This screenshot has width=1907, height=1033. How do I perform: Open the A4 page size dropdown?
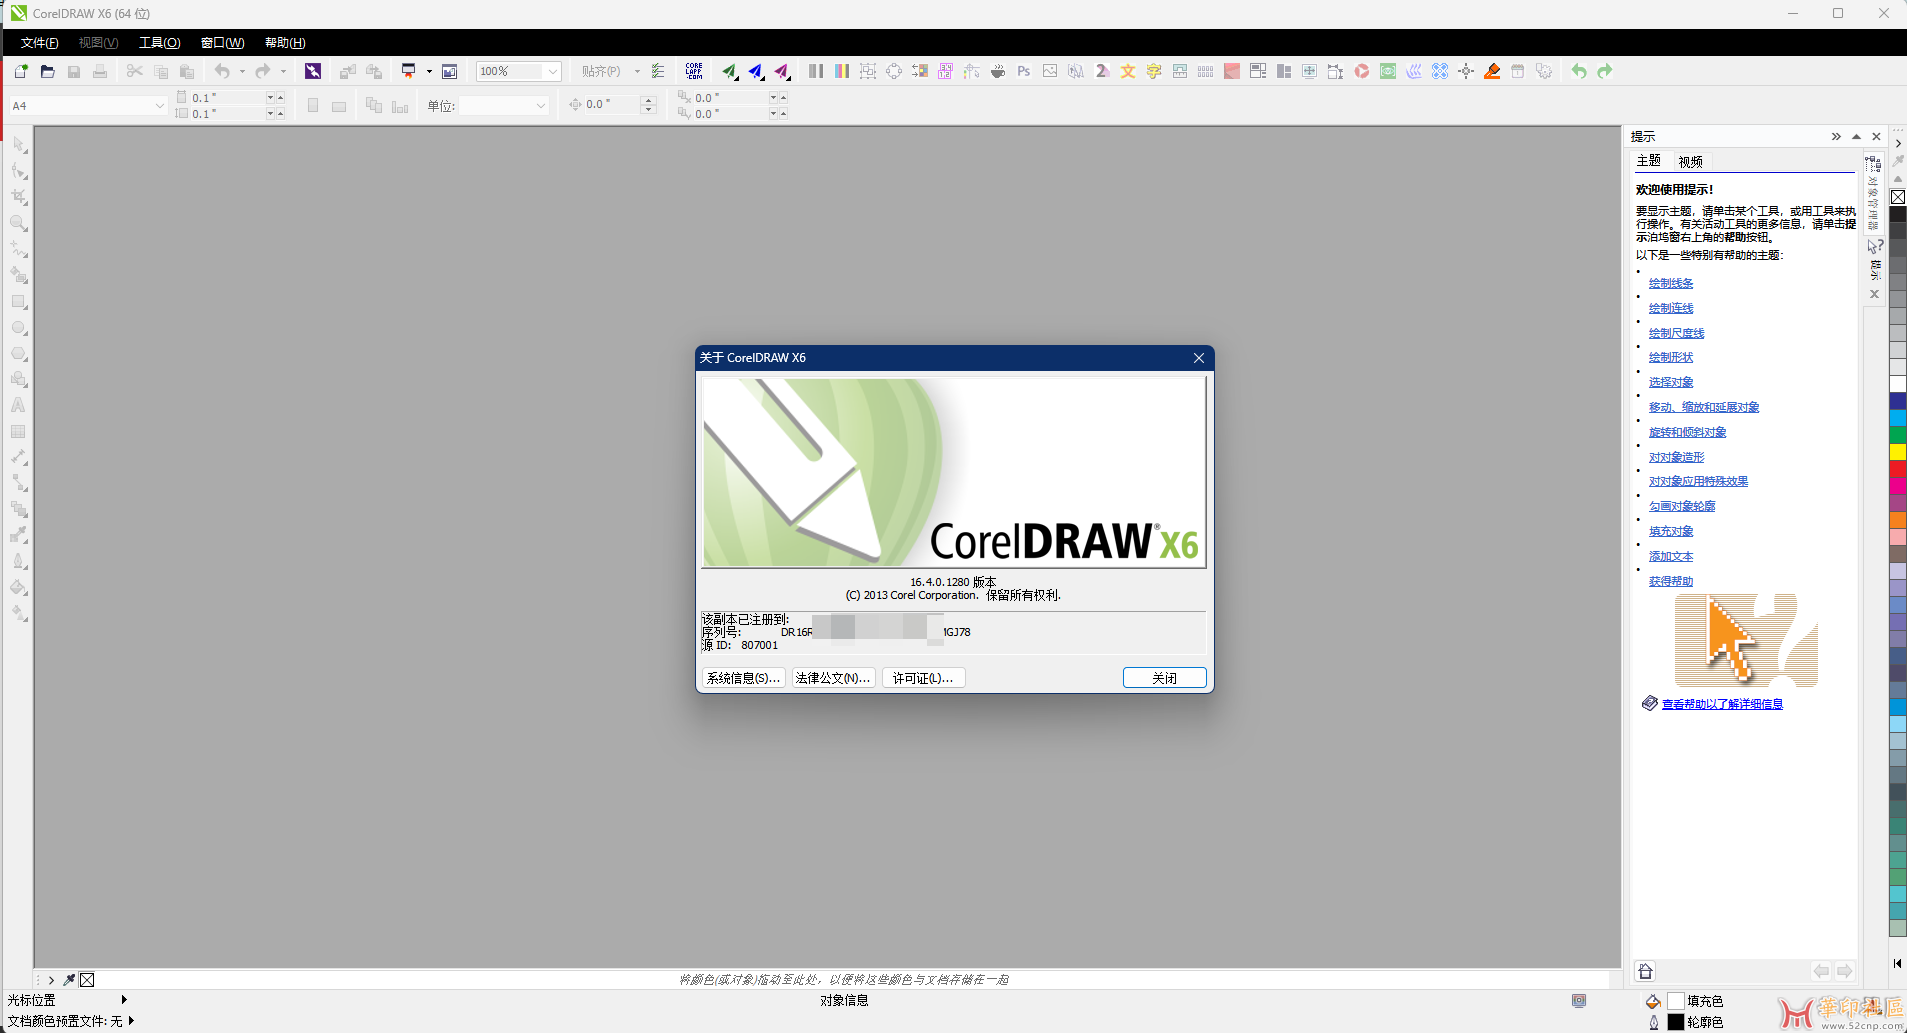[x=159, y=105]
